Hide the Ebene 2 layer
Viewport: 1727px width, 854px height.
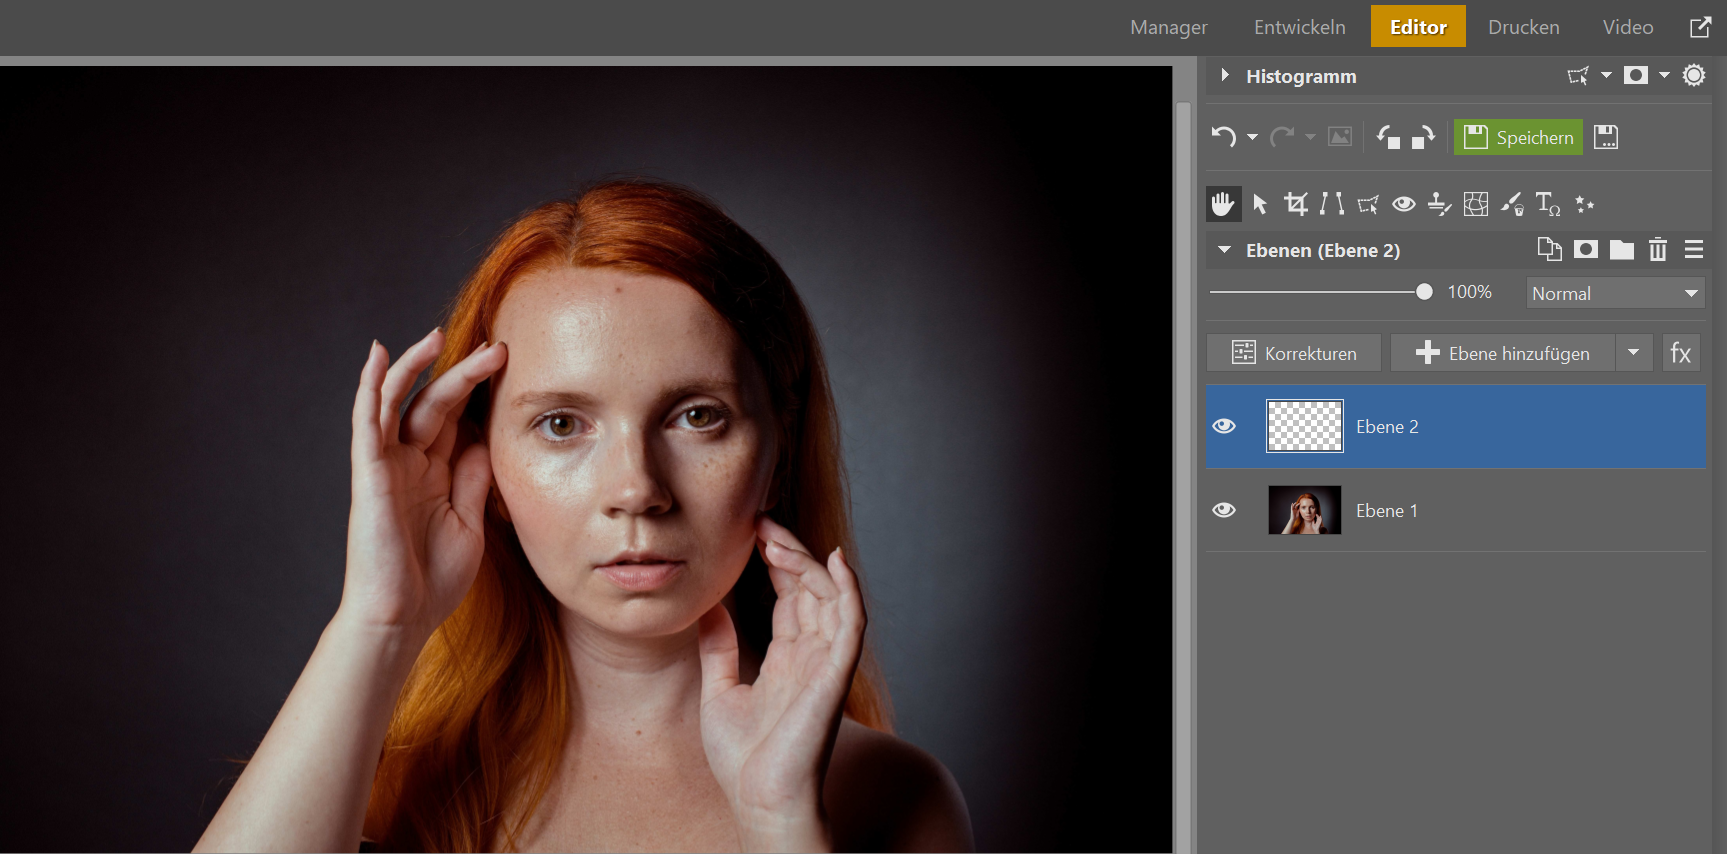1224,426
